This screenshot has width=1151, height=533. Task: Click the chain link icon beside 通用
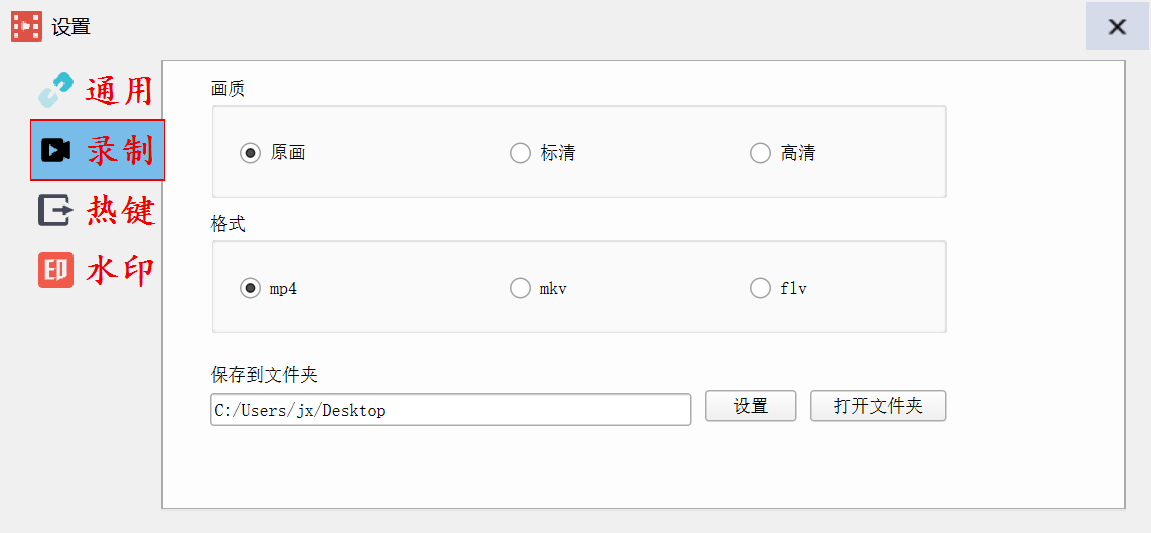[x=56, y=90]
